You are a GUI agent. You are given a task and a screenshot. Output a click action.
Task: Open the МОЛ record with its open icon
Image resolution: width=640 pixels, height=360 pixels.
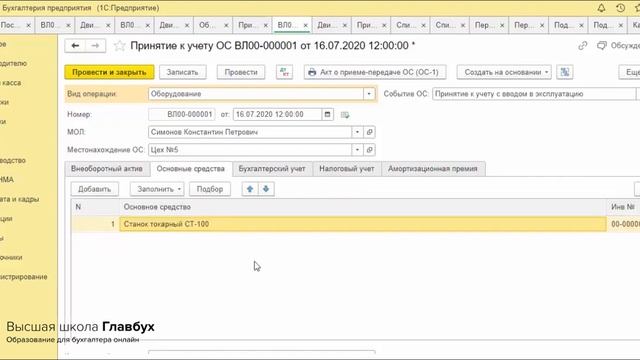tap(369, 132)
